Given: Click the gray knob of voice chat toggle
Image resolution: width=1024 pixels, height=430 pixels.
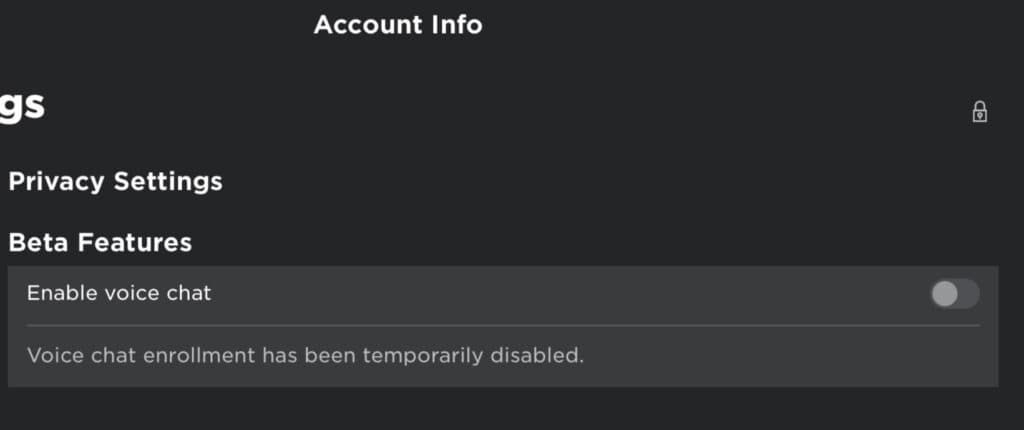Looking at the screenshot, I should tap(945, 294).
